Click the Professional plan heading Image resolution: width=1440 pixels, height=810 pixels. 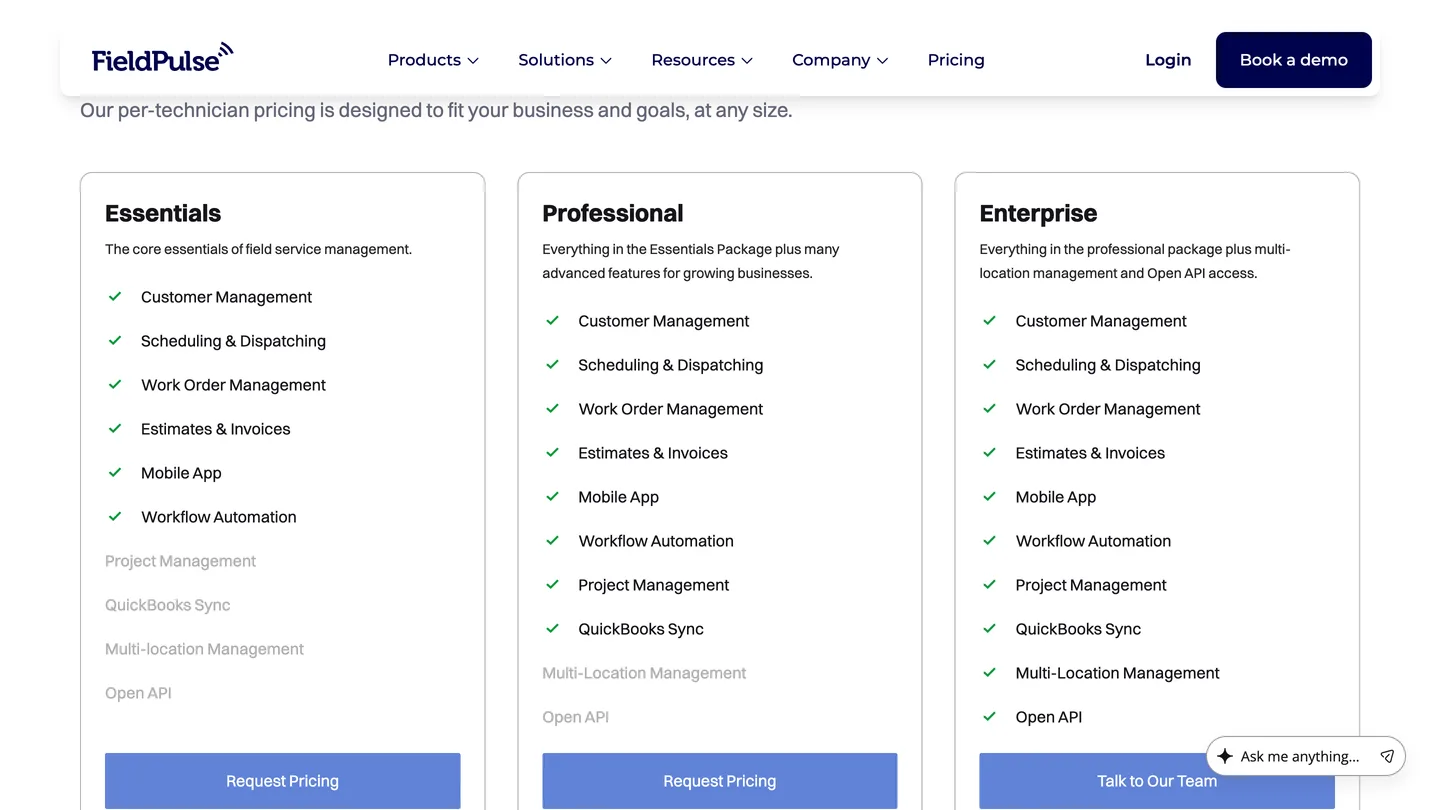(613, 213)
